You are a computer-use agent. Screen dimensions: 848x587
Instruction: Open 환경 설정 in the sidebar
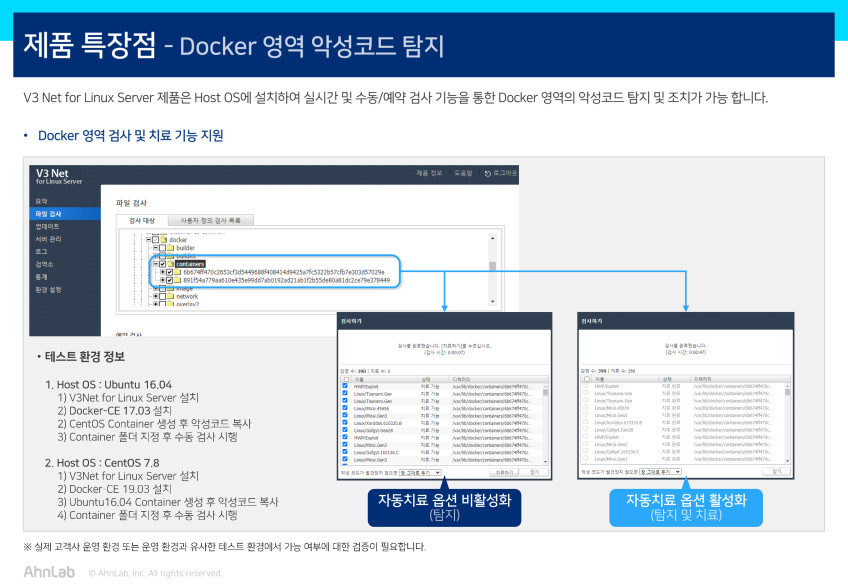(x=49, y=289)
